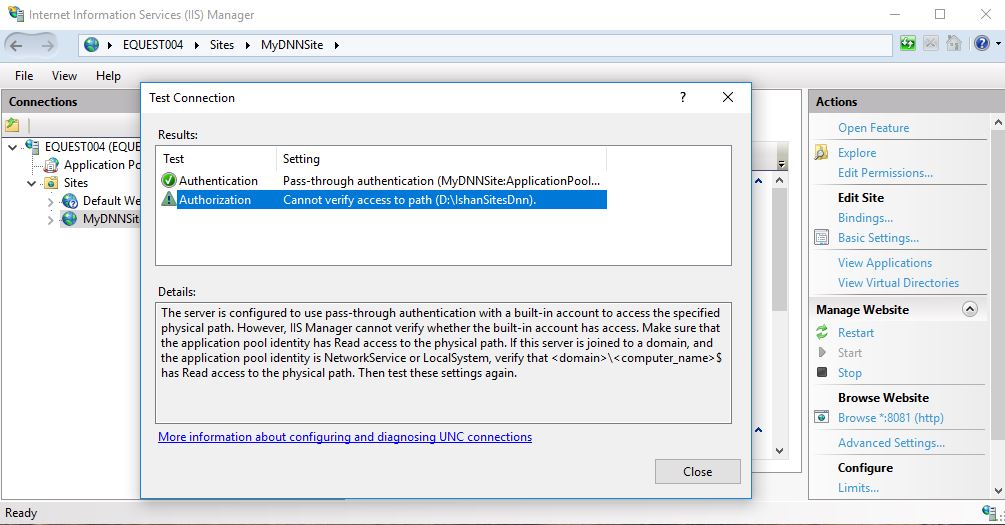
Task: Click View Applications link
Action: (x=885, y=263)
